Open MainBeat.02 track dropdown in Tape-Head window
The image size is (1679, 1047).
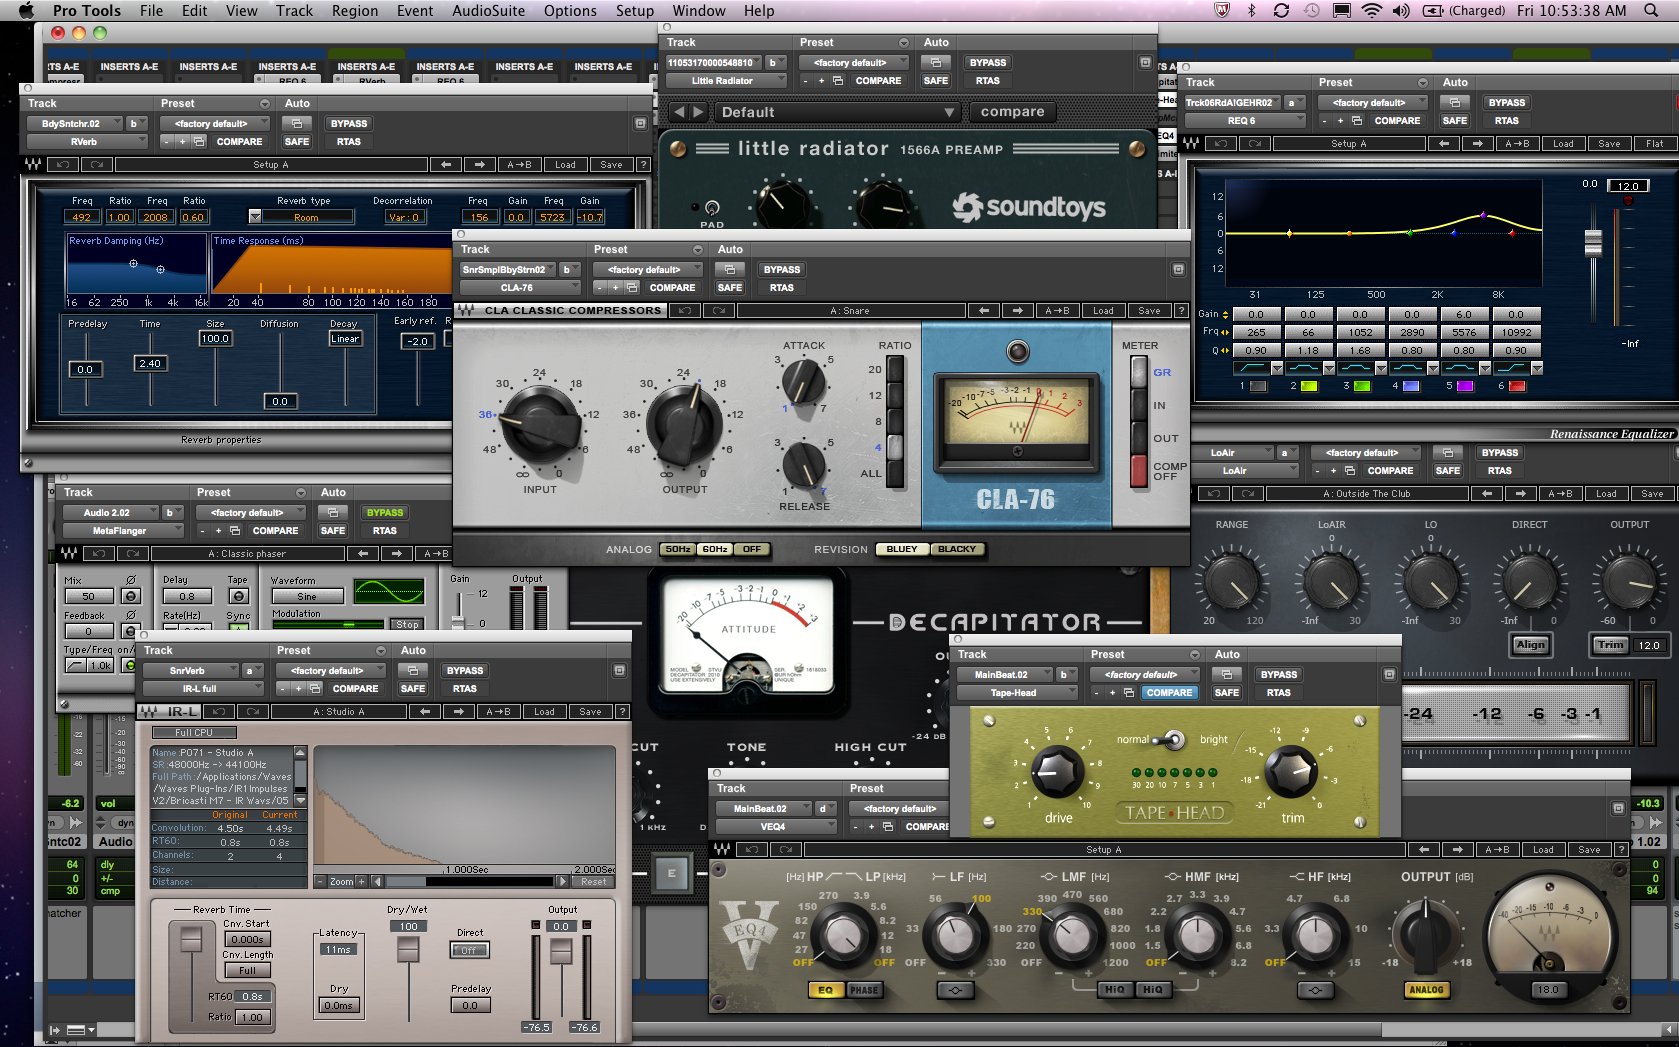pos(1006,674)
